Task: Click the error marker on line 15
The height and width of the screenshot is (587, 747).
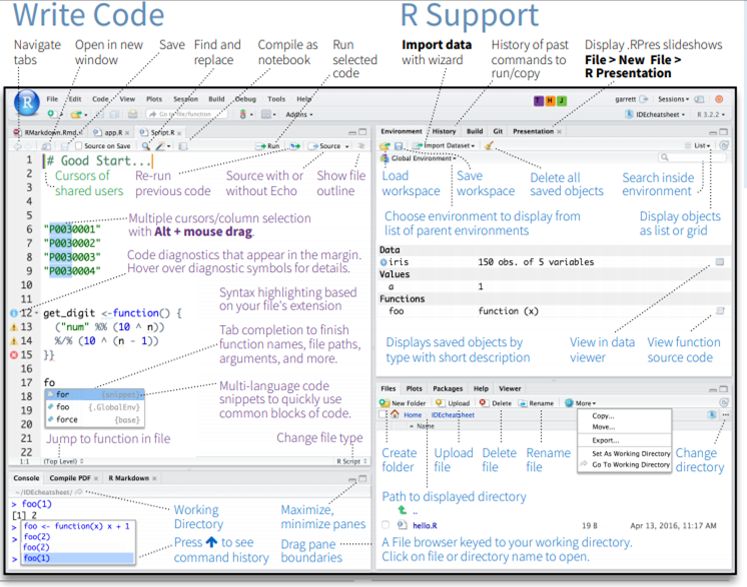Action: [14, 354]
